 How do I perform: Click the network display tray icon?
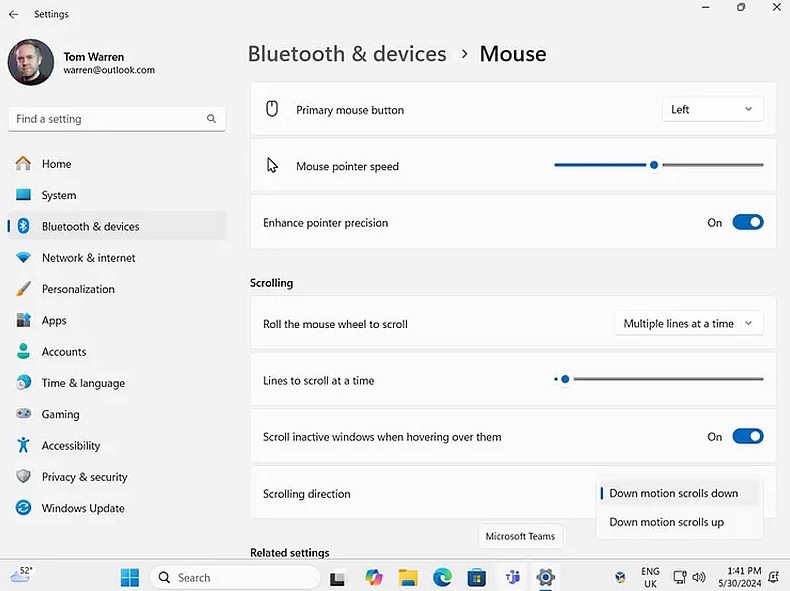680,577
